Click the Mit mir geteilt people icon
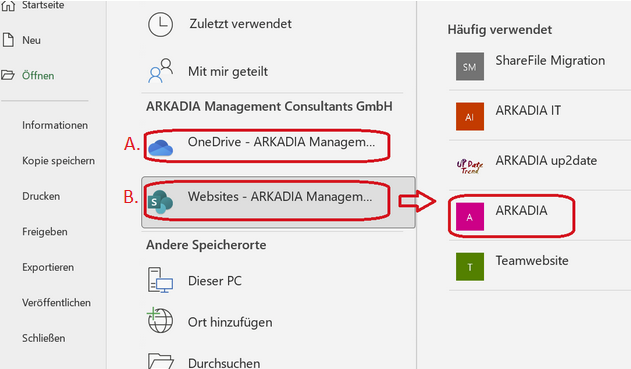This screenshot has width=631, height=369. (161, 71)
